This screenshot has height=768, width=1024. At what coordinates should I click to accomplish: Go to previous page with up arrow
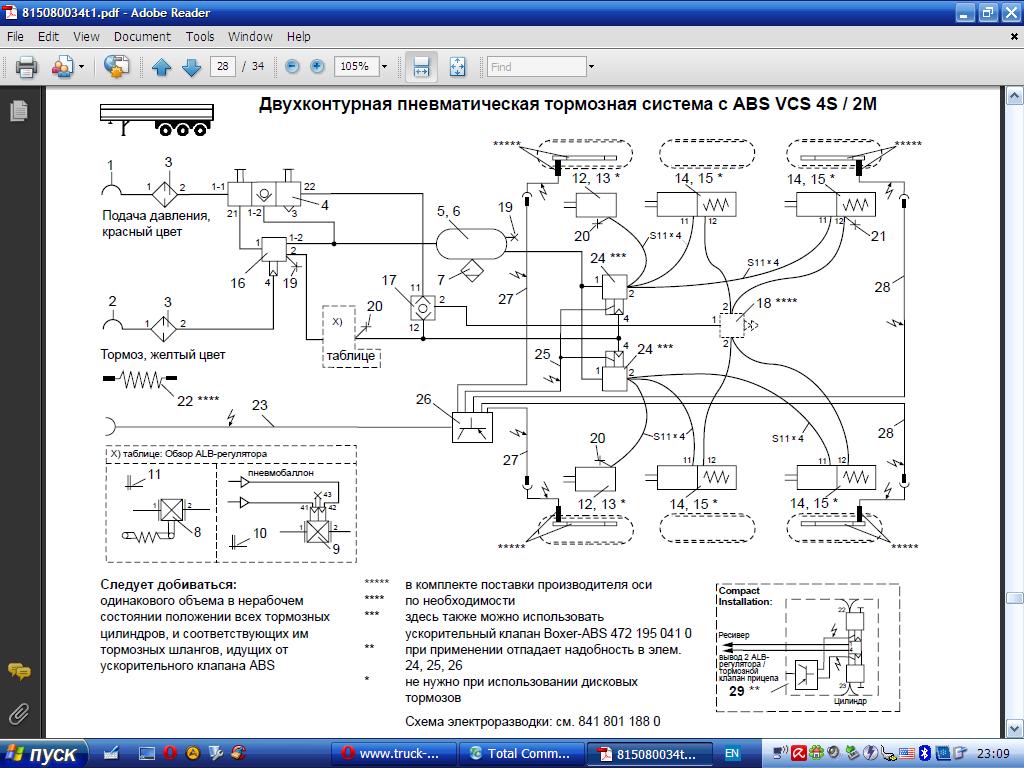pos(161,67)
